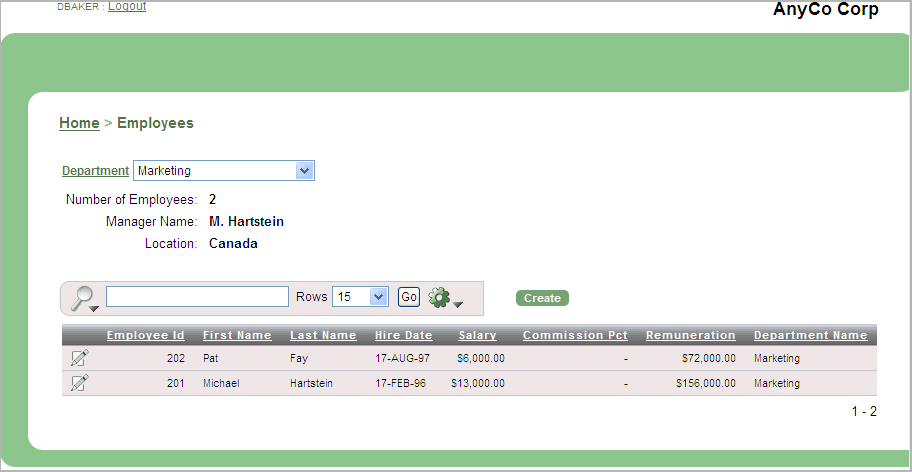Go to the Home breadcrumb link
This screenshot has height=472, width=912.
pyautogui.click(x=79, y=123)
